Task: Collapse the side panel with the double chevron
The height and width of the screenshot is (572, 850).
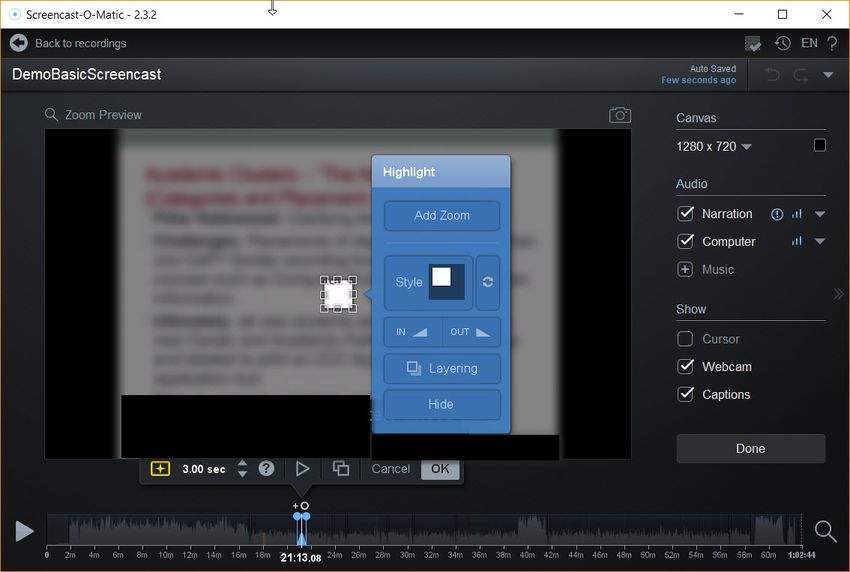Action: click(x=839, y=294)
